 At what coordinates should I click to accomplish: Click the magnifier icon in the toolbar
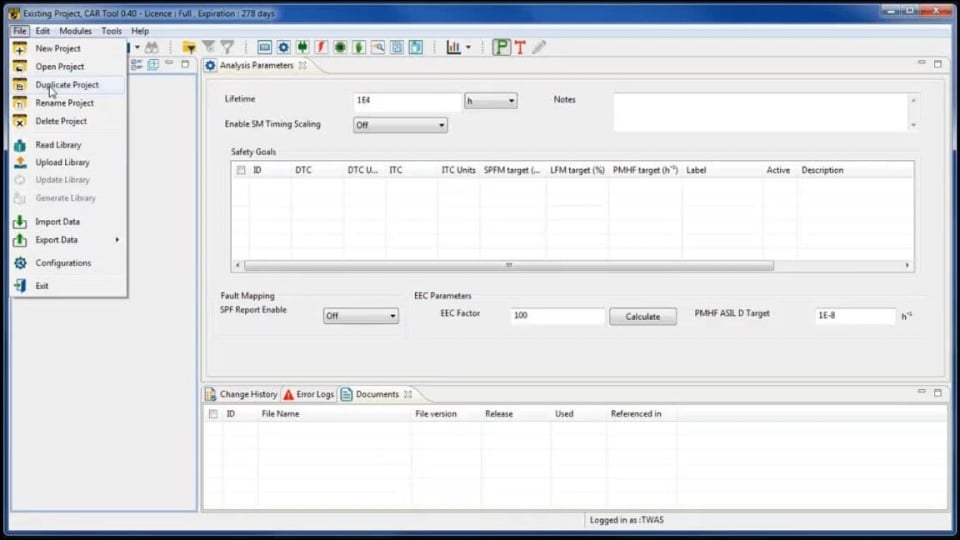coord(378,47)
